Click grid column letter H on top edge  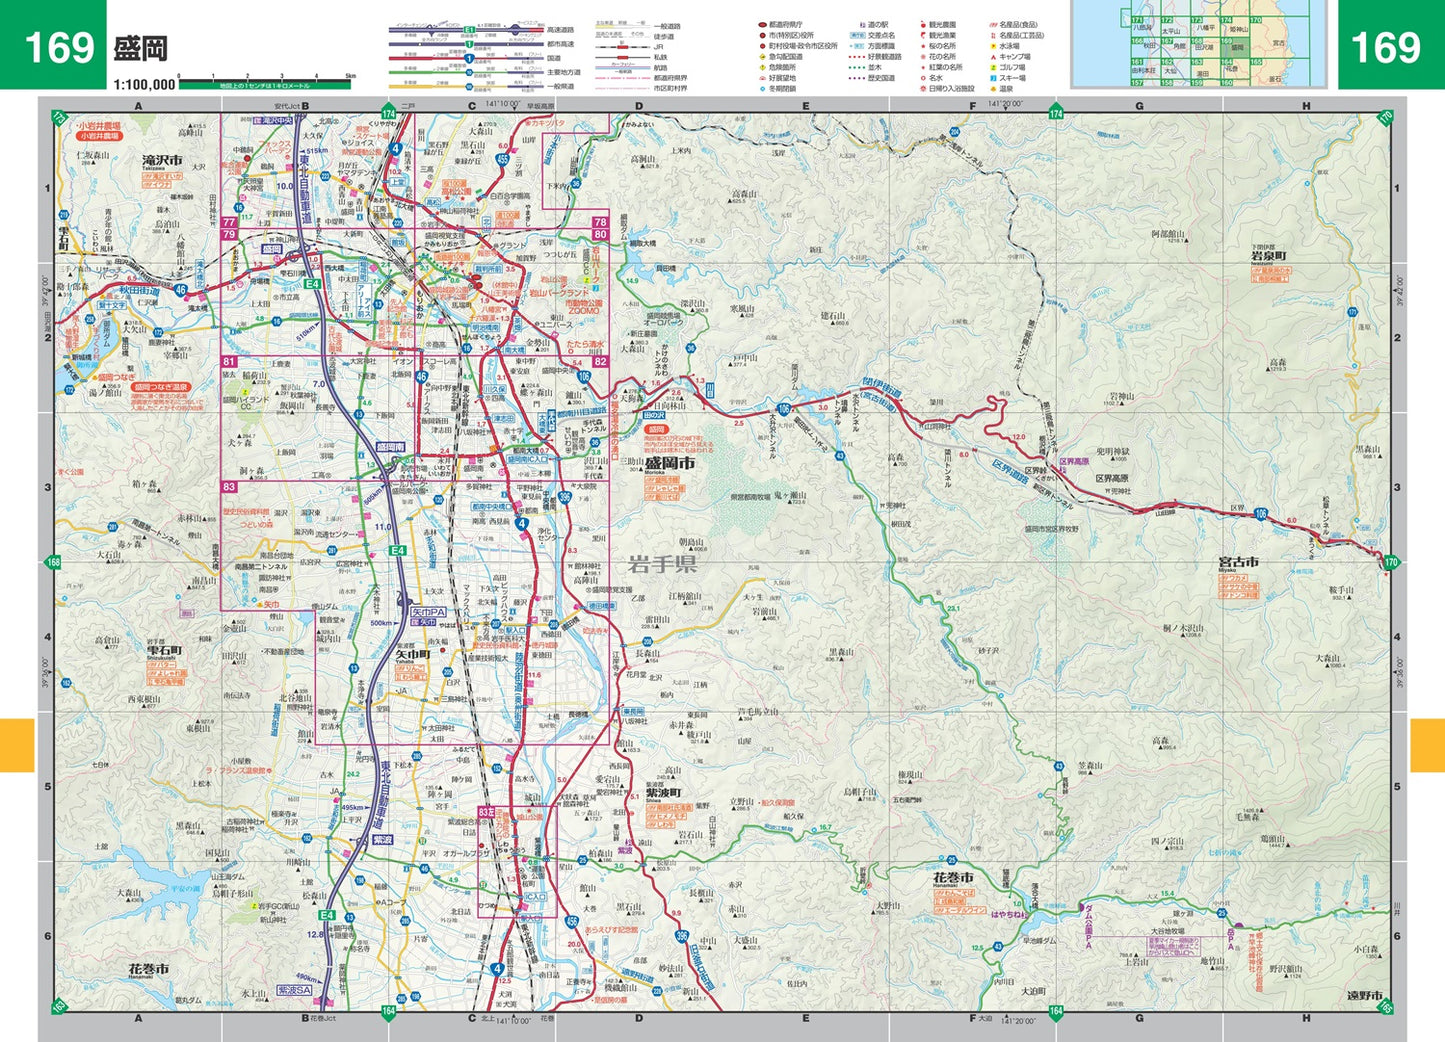tap(1307, 105)
